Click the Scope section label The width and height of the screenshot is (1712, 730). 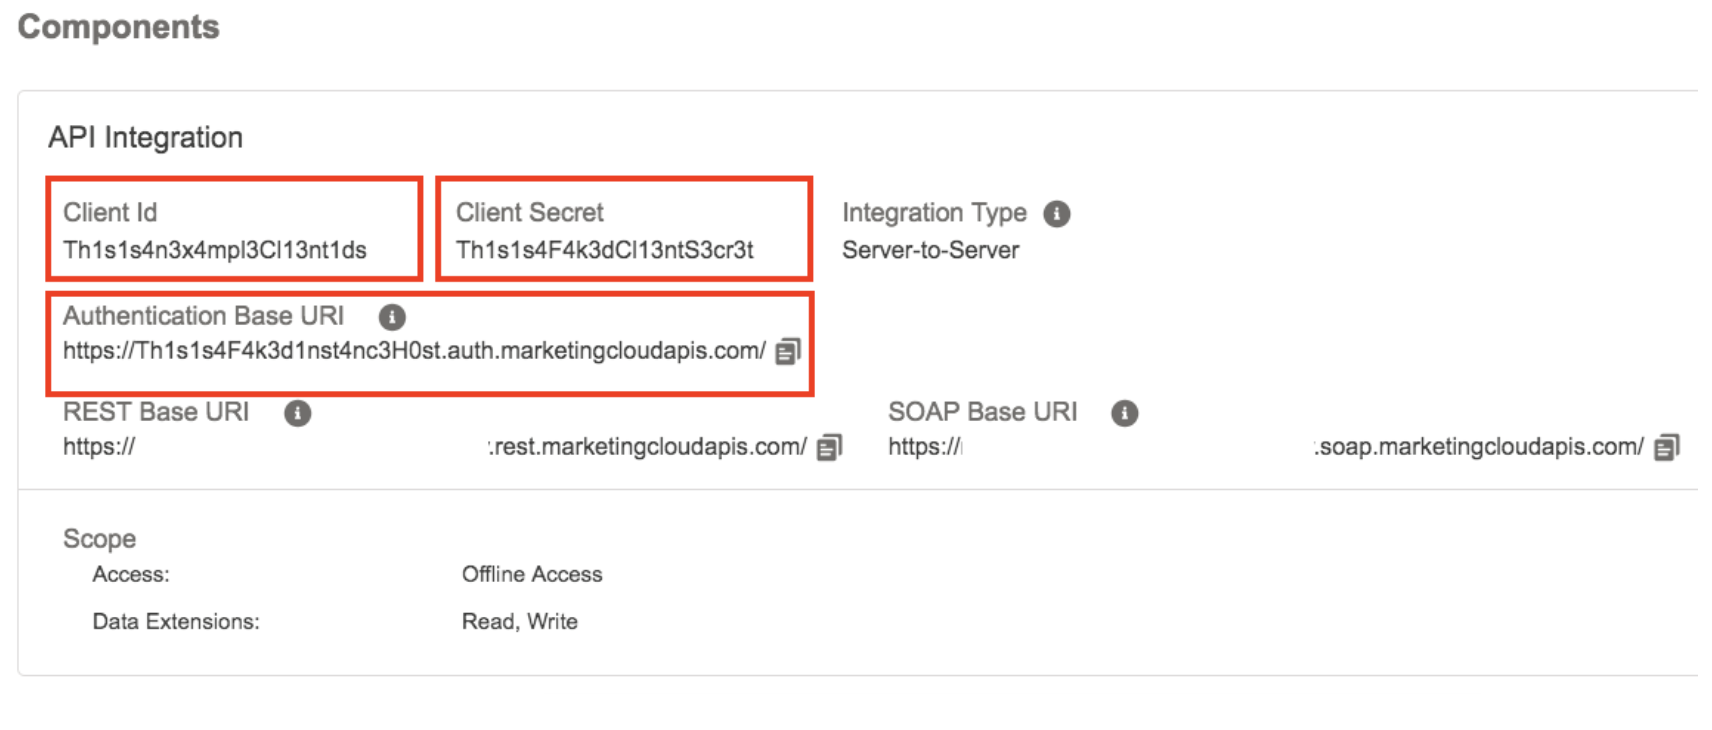[99, 538]
